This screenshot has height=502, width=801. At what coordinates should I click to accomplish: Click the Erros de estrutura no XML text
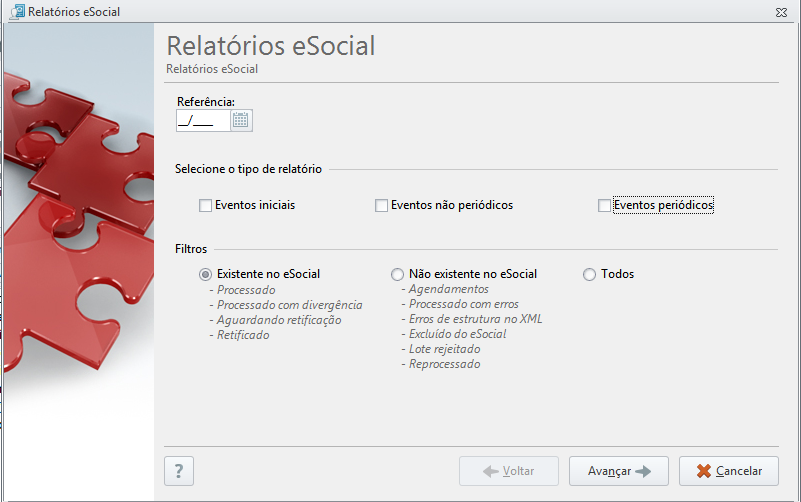[475, 319]
